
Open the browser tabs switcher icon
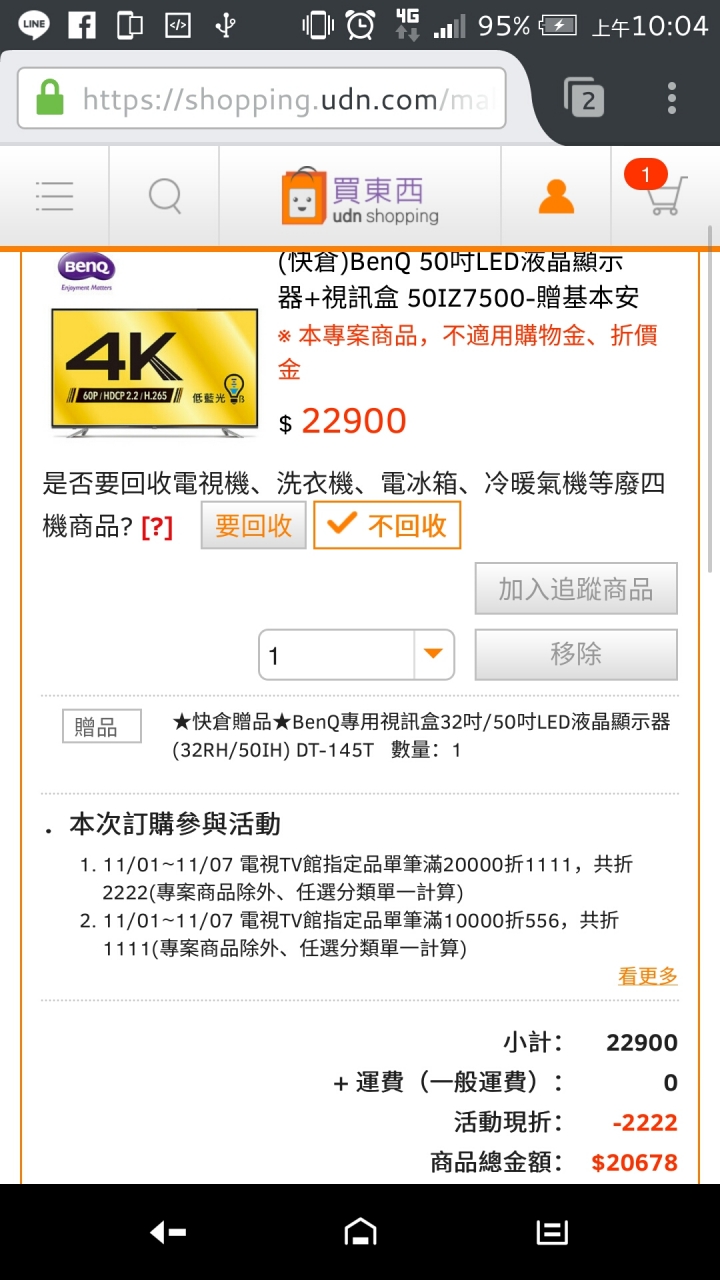pyautogui.click(x=584, y=98)
